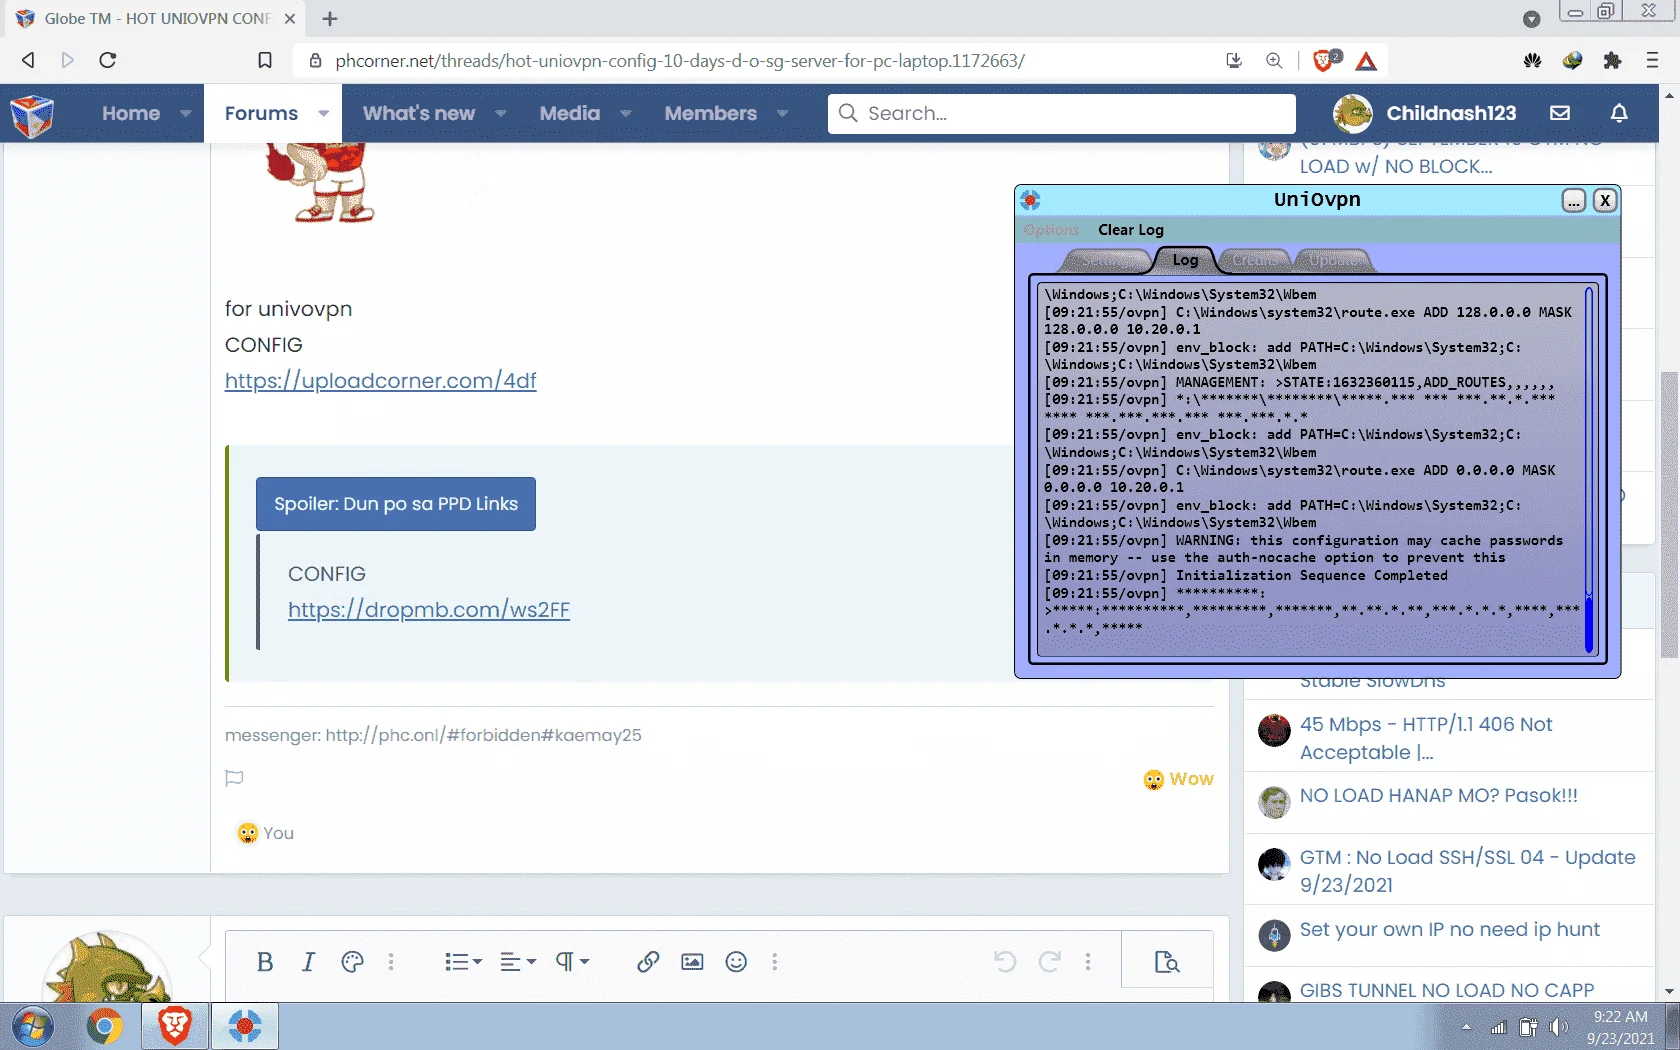
Task: Open the list dropdown in editor
Action: (x=463, y=962)
